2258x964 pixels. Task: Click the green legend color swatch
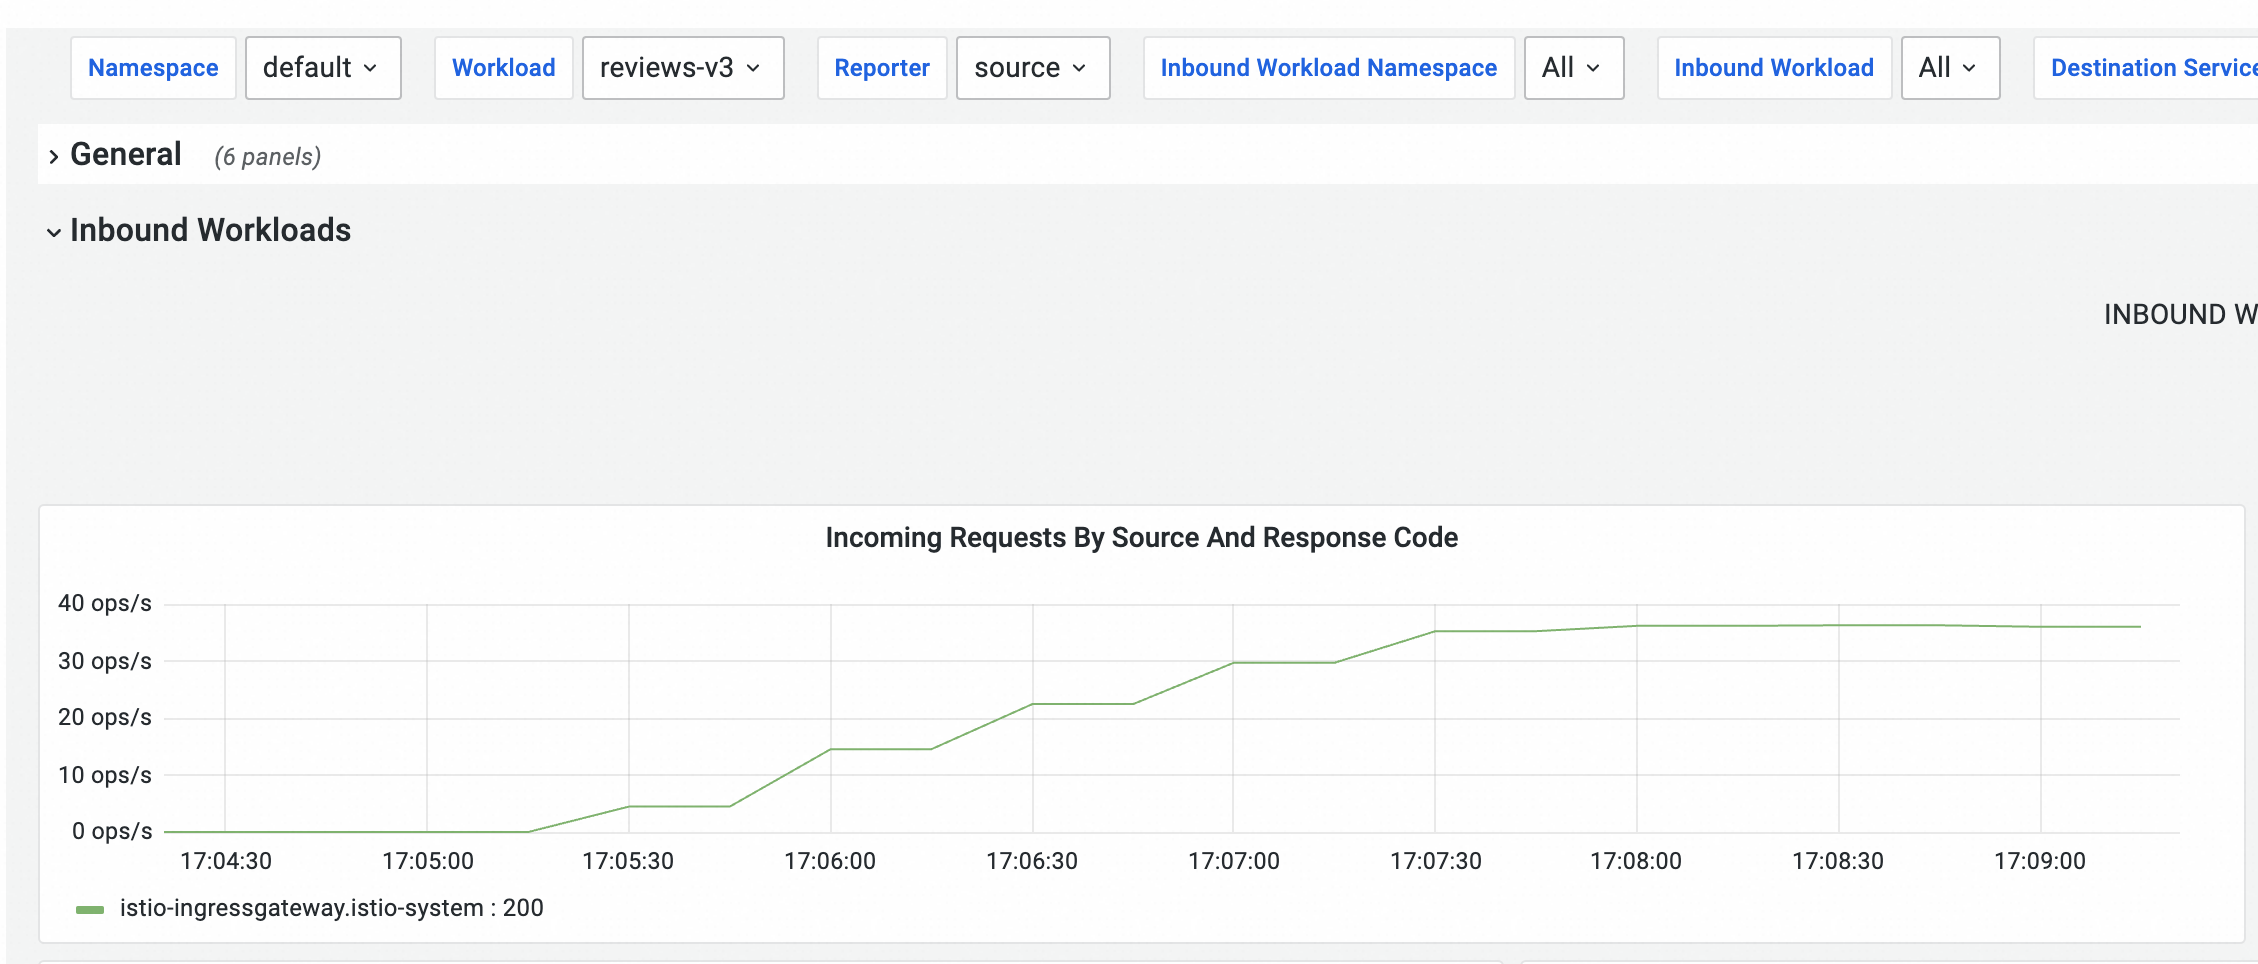(90, 909)
